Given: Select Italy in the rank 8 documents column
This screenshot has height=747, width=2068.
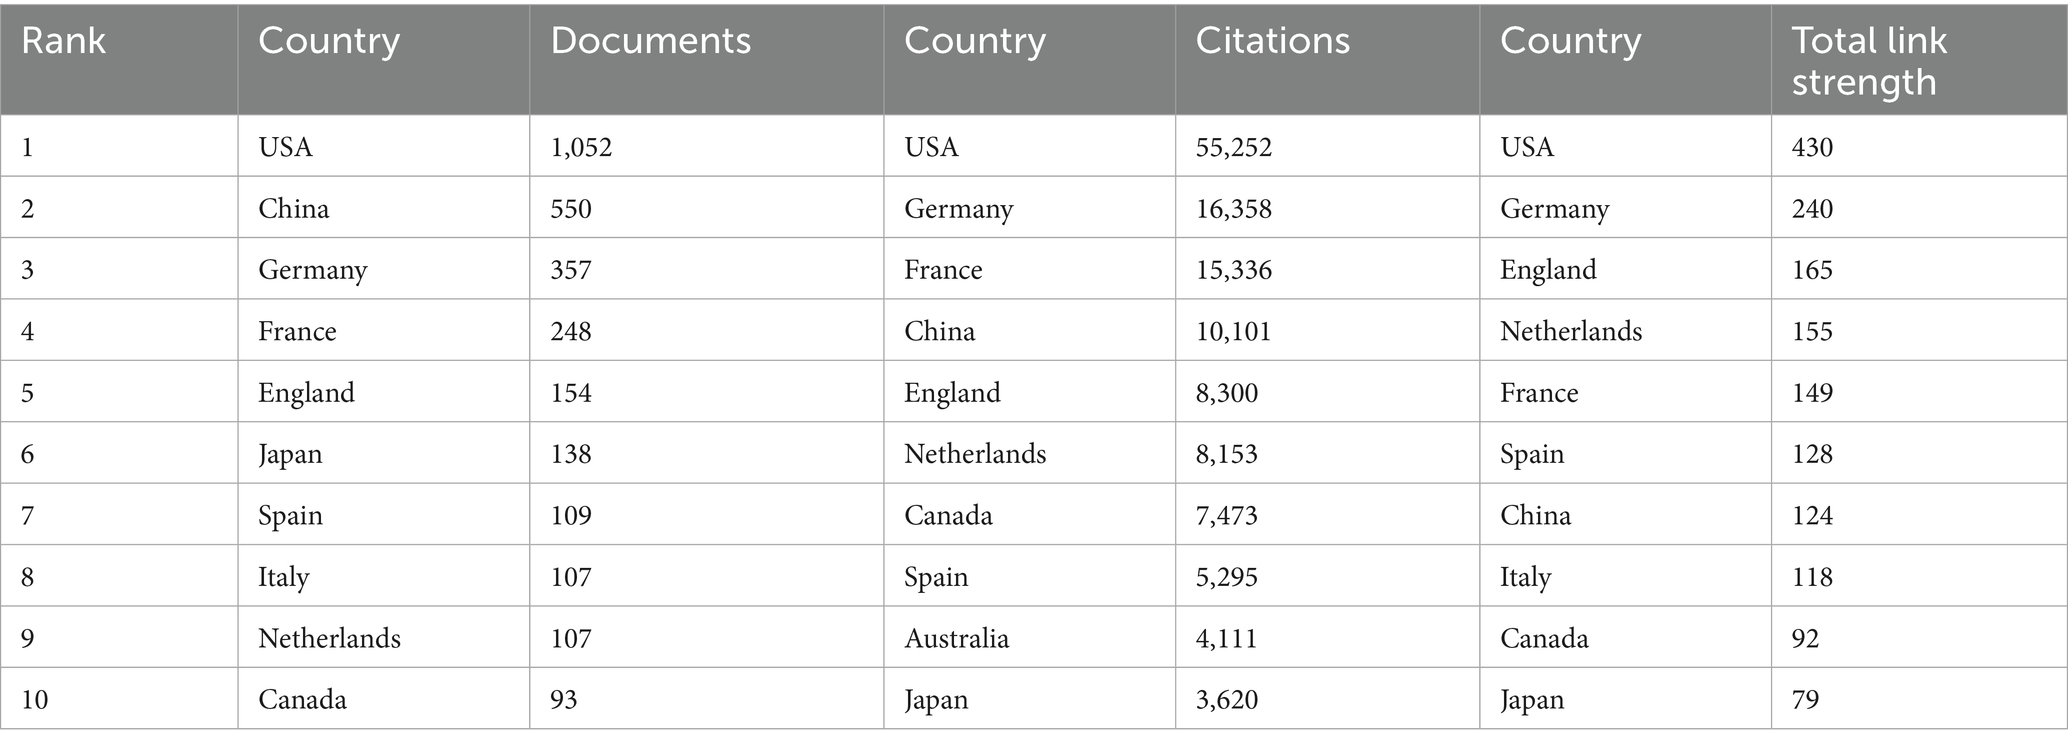Looking at the screenshot, I should pyautogui.click(x=284, y=577).
